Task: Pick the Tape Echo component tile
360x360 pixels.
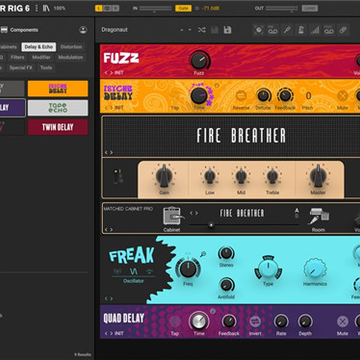Action: point(58,108)
